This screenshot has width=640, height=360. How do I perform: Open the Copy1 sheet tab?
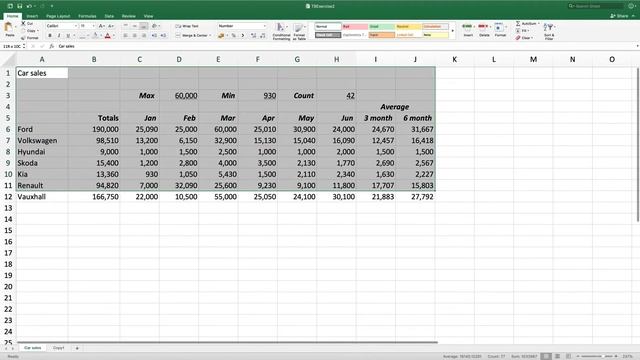pyautogui.click(x=58, y=348)
